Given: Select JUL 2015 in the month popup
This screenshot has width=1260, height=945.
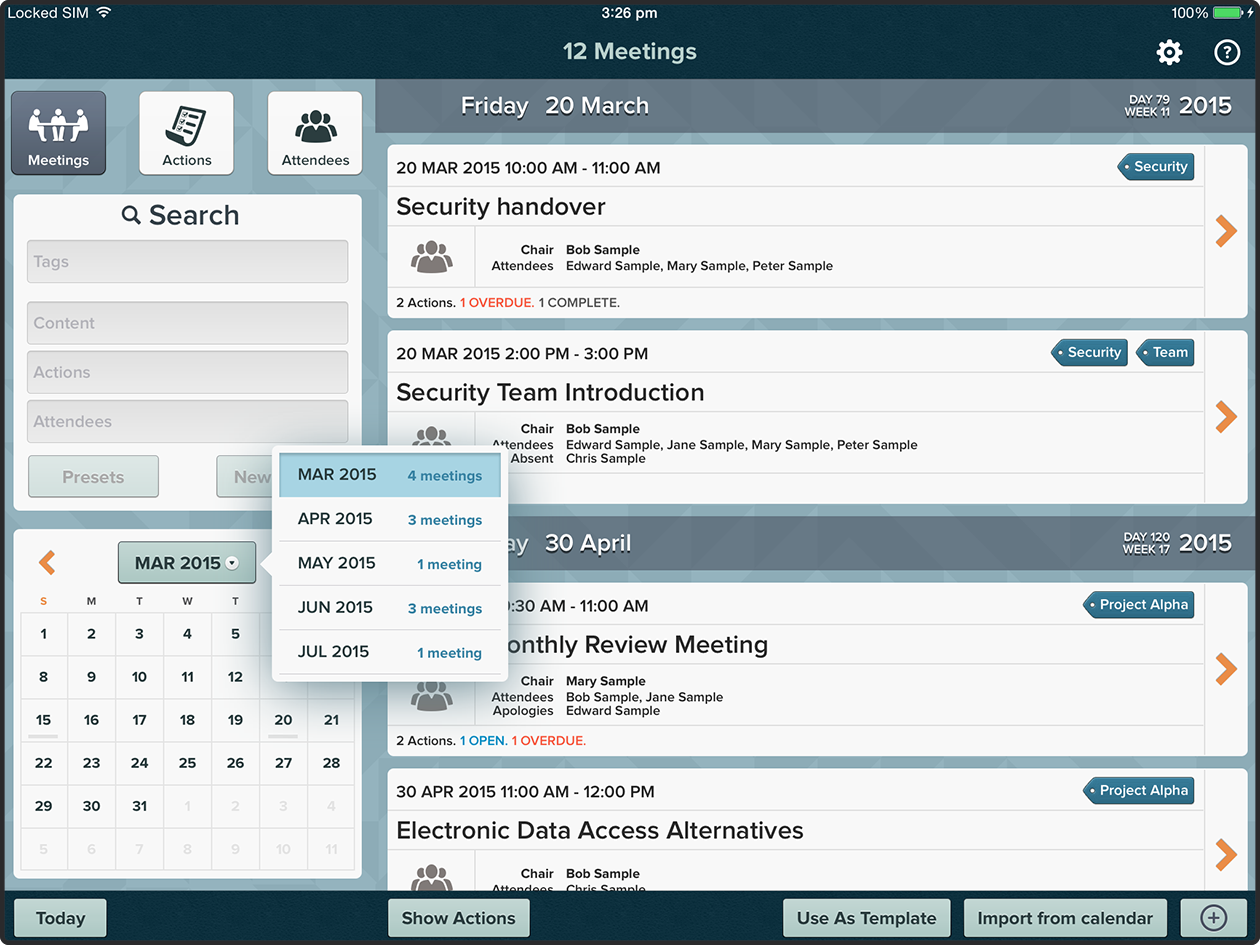Looking at the screenshot, I should pyautogui.click(x=390, y=652).
